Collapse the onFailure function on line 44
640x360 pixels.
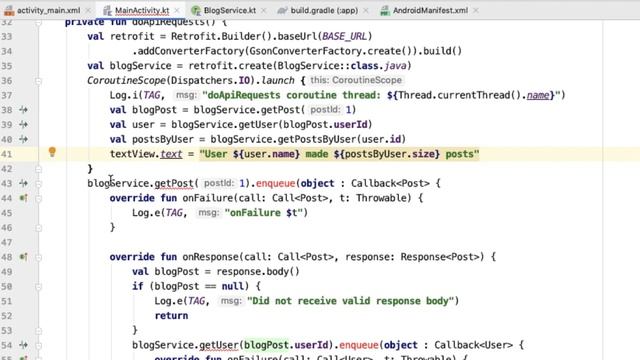(38, 198)
